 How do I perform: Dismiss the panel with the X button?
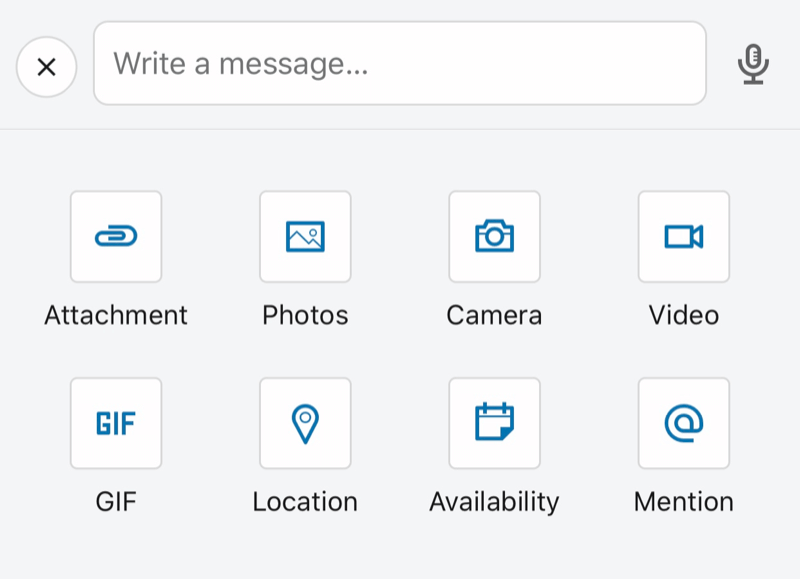click(x=46, y=66)
